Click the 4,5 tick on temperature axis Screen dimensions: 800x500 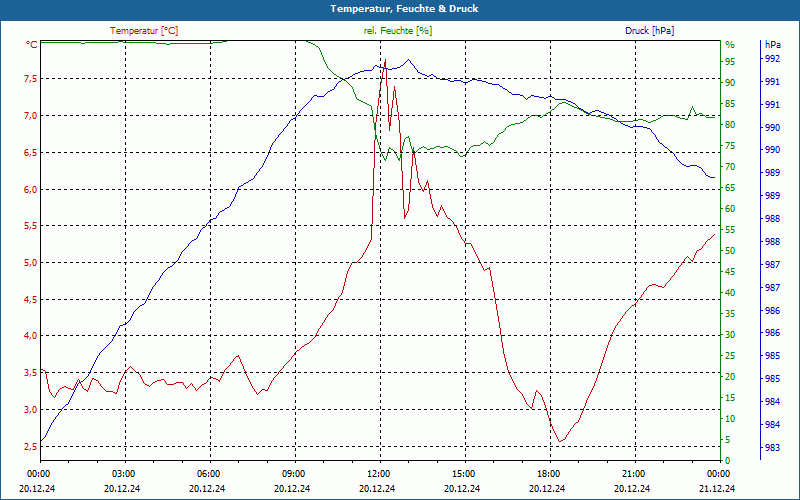pos(29,299)
